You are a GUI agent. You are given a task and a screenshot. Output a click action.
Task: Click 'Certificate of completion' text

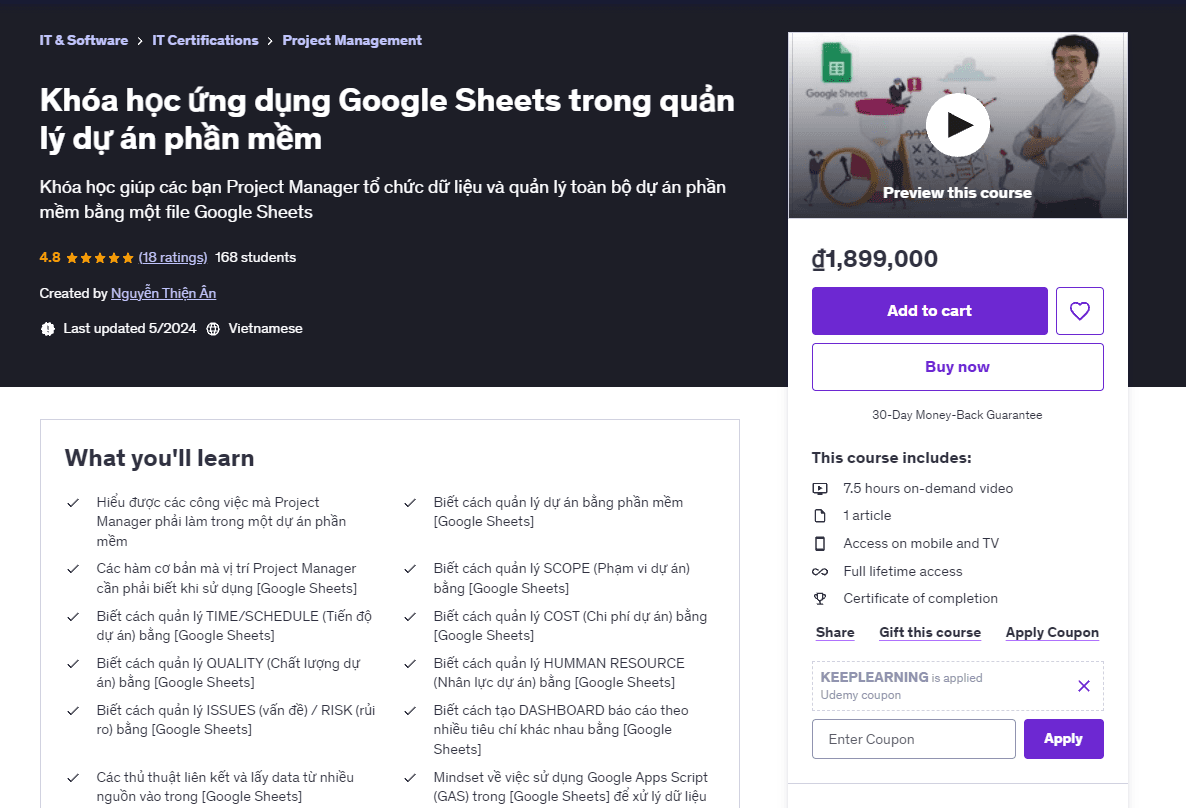tap(920, 598)
